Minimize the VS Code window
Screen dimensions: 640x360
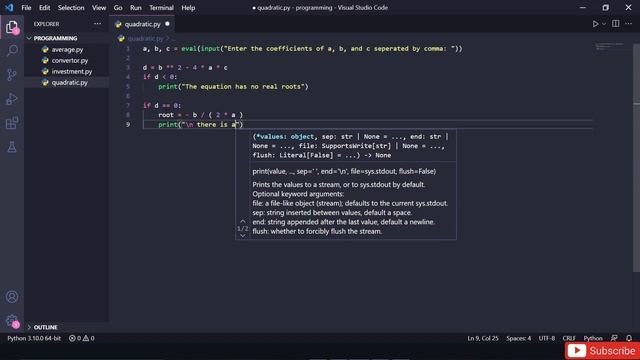click(x=583, y=8)
